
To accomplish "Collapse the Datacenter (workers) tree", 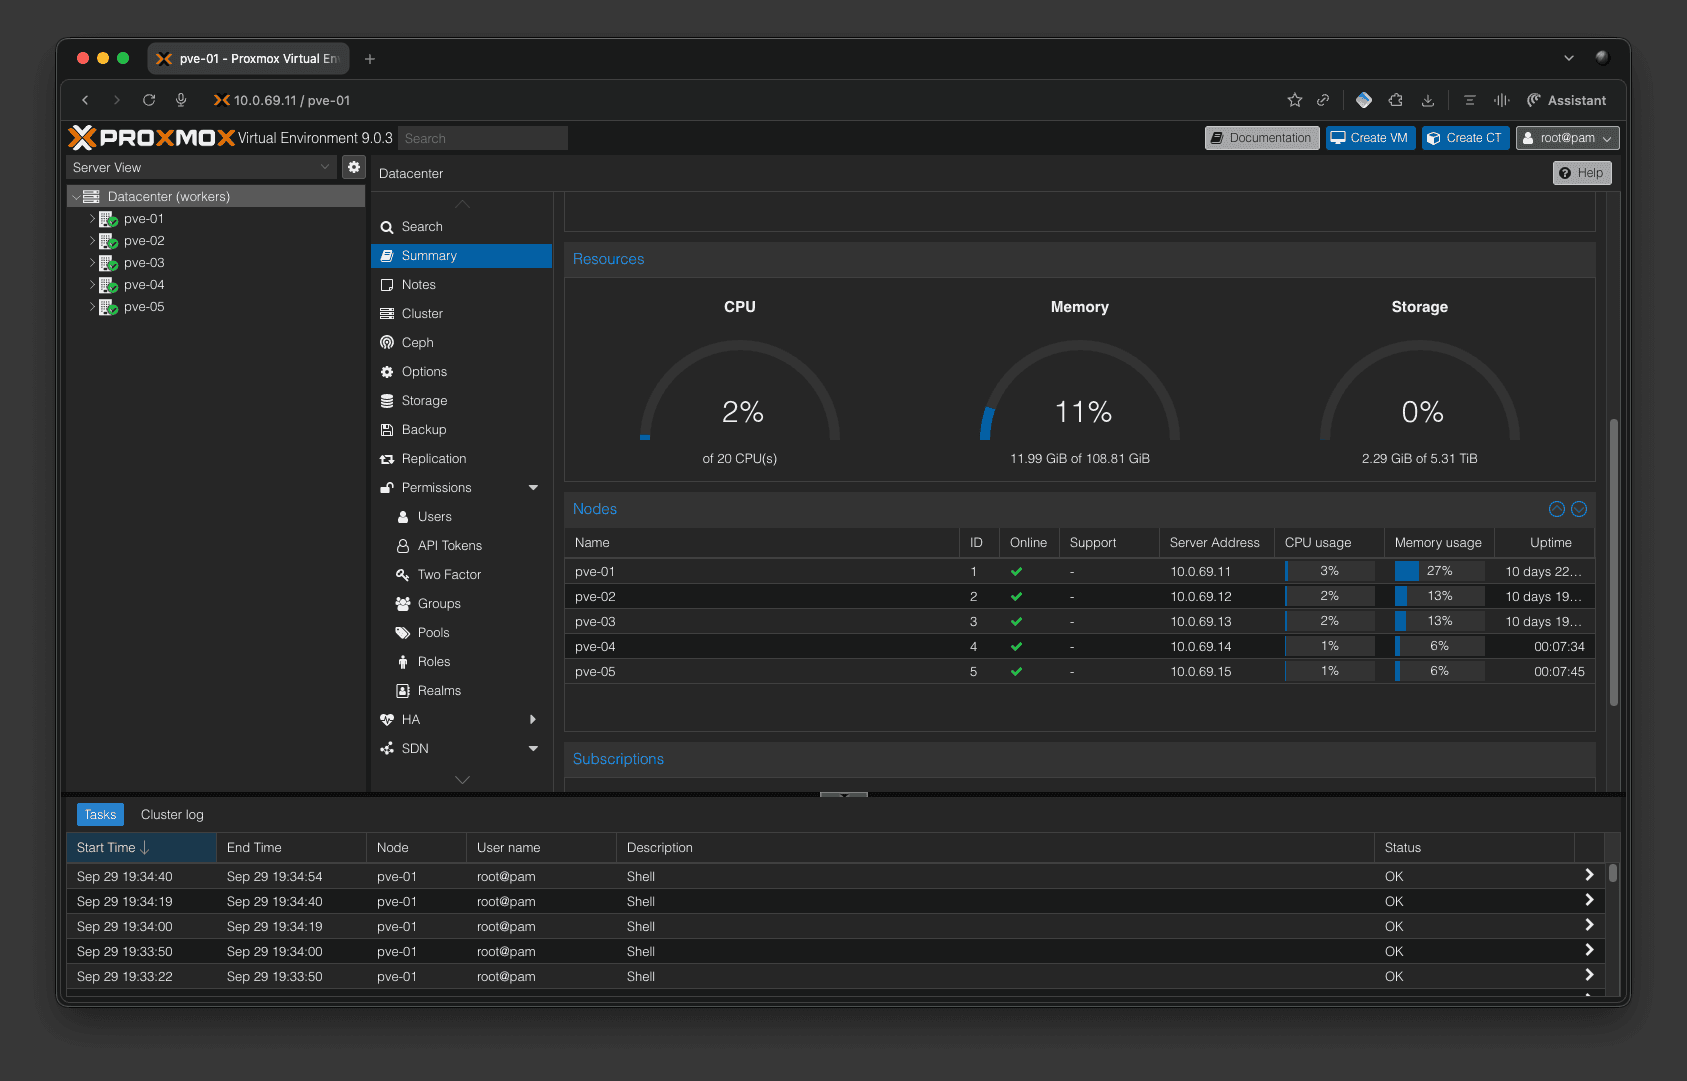I will tap(76, 197).
